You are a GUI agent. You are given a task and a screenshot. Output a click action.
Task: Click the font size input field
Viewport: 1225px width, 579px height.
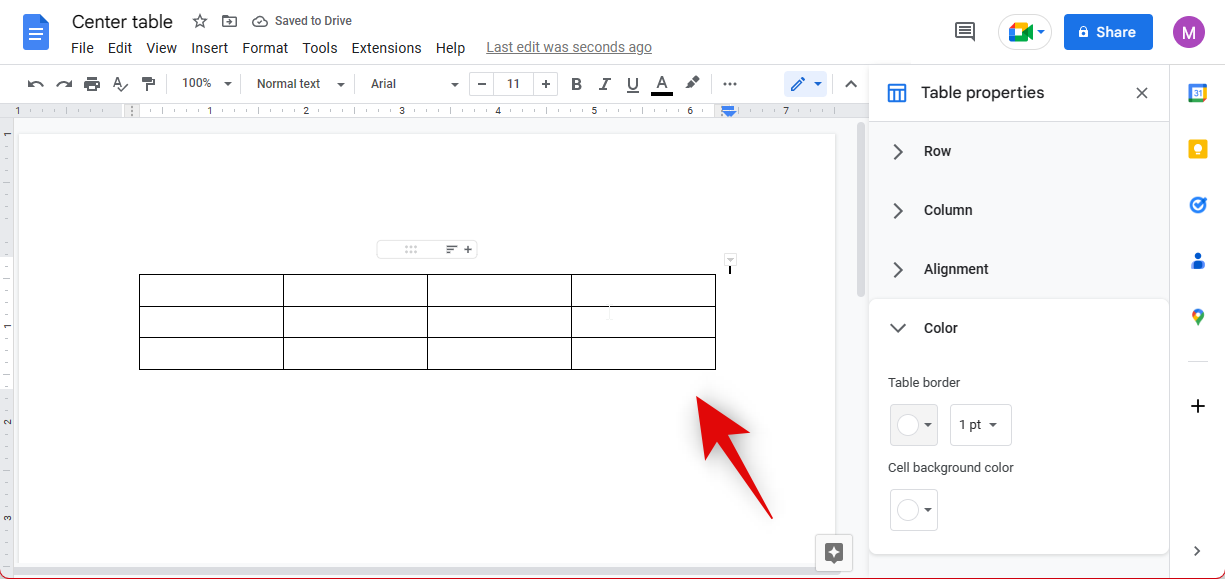tap(513, 84)
